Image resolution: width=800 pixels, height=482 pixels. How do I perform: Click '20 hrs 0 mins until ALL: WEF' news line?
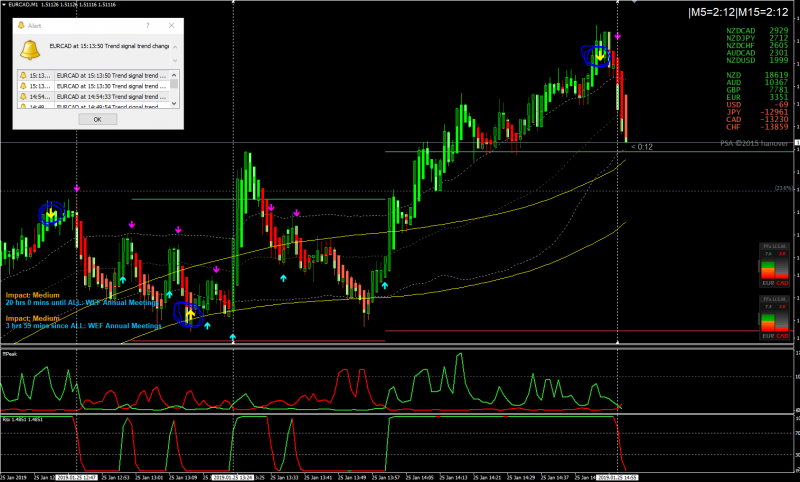[82, 303]
